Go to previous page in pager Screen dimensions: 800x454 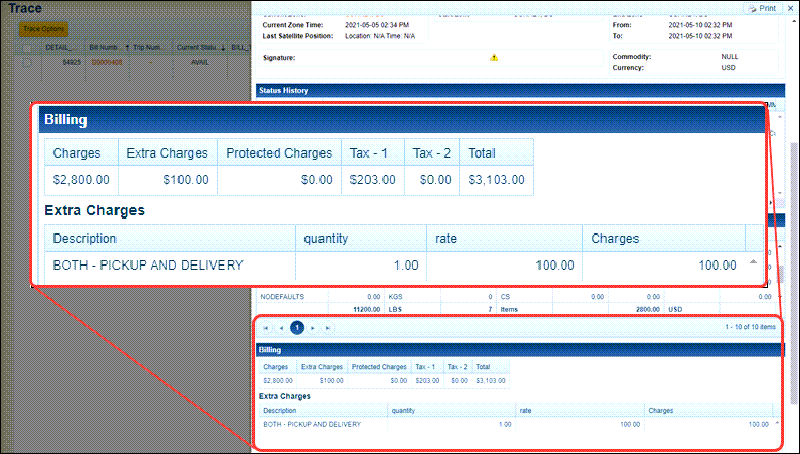[x=281, y=327]
